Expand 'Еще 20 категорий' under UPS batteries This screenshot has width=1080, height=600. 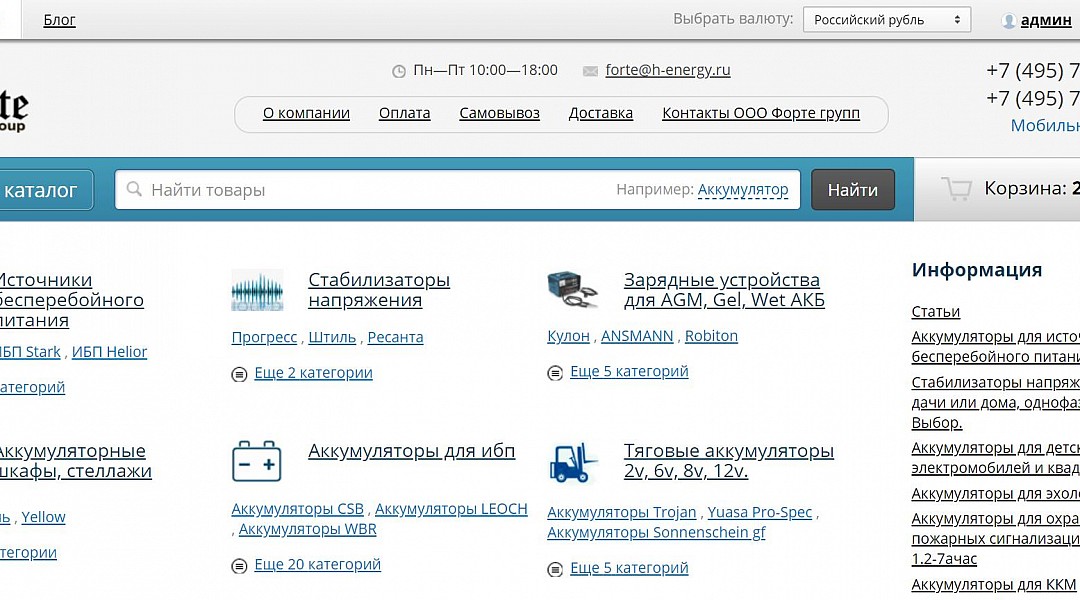coord(317,565)
